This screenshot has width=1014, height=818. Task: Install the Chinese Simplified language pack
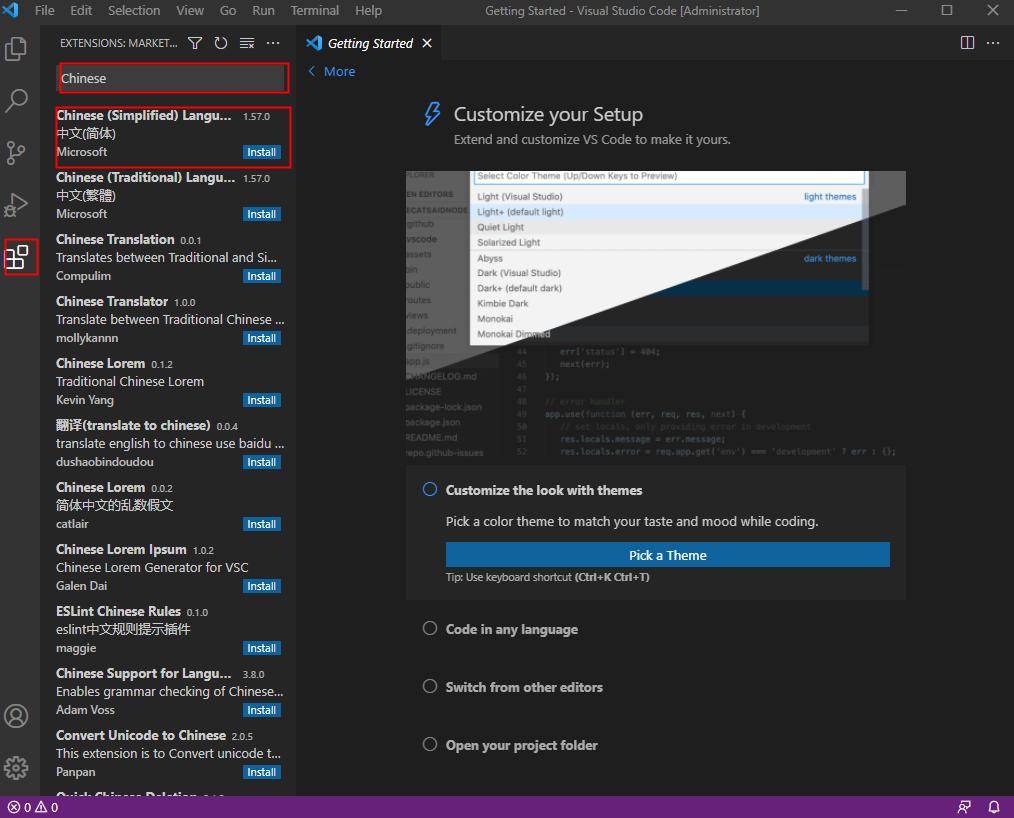[x=261, y=152]
